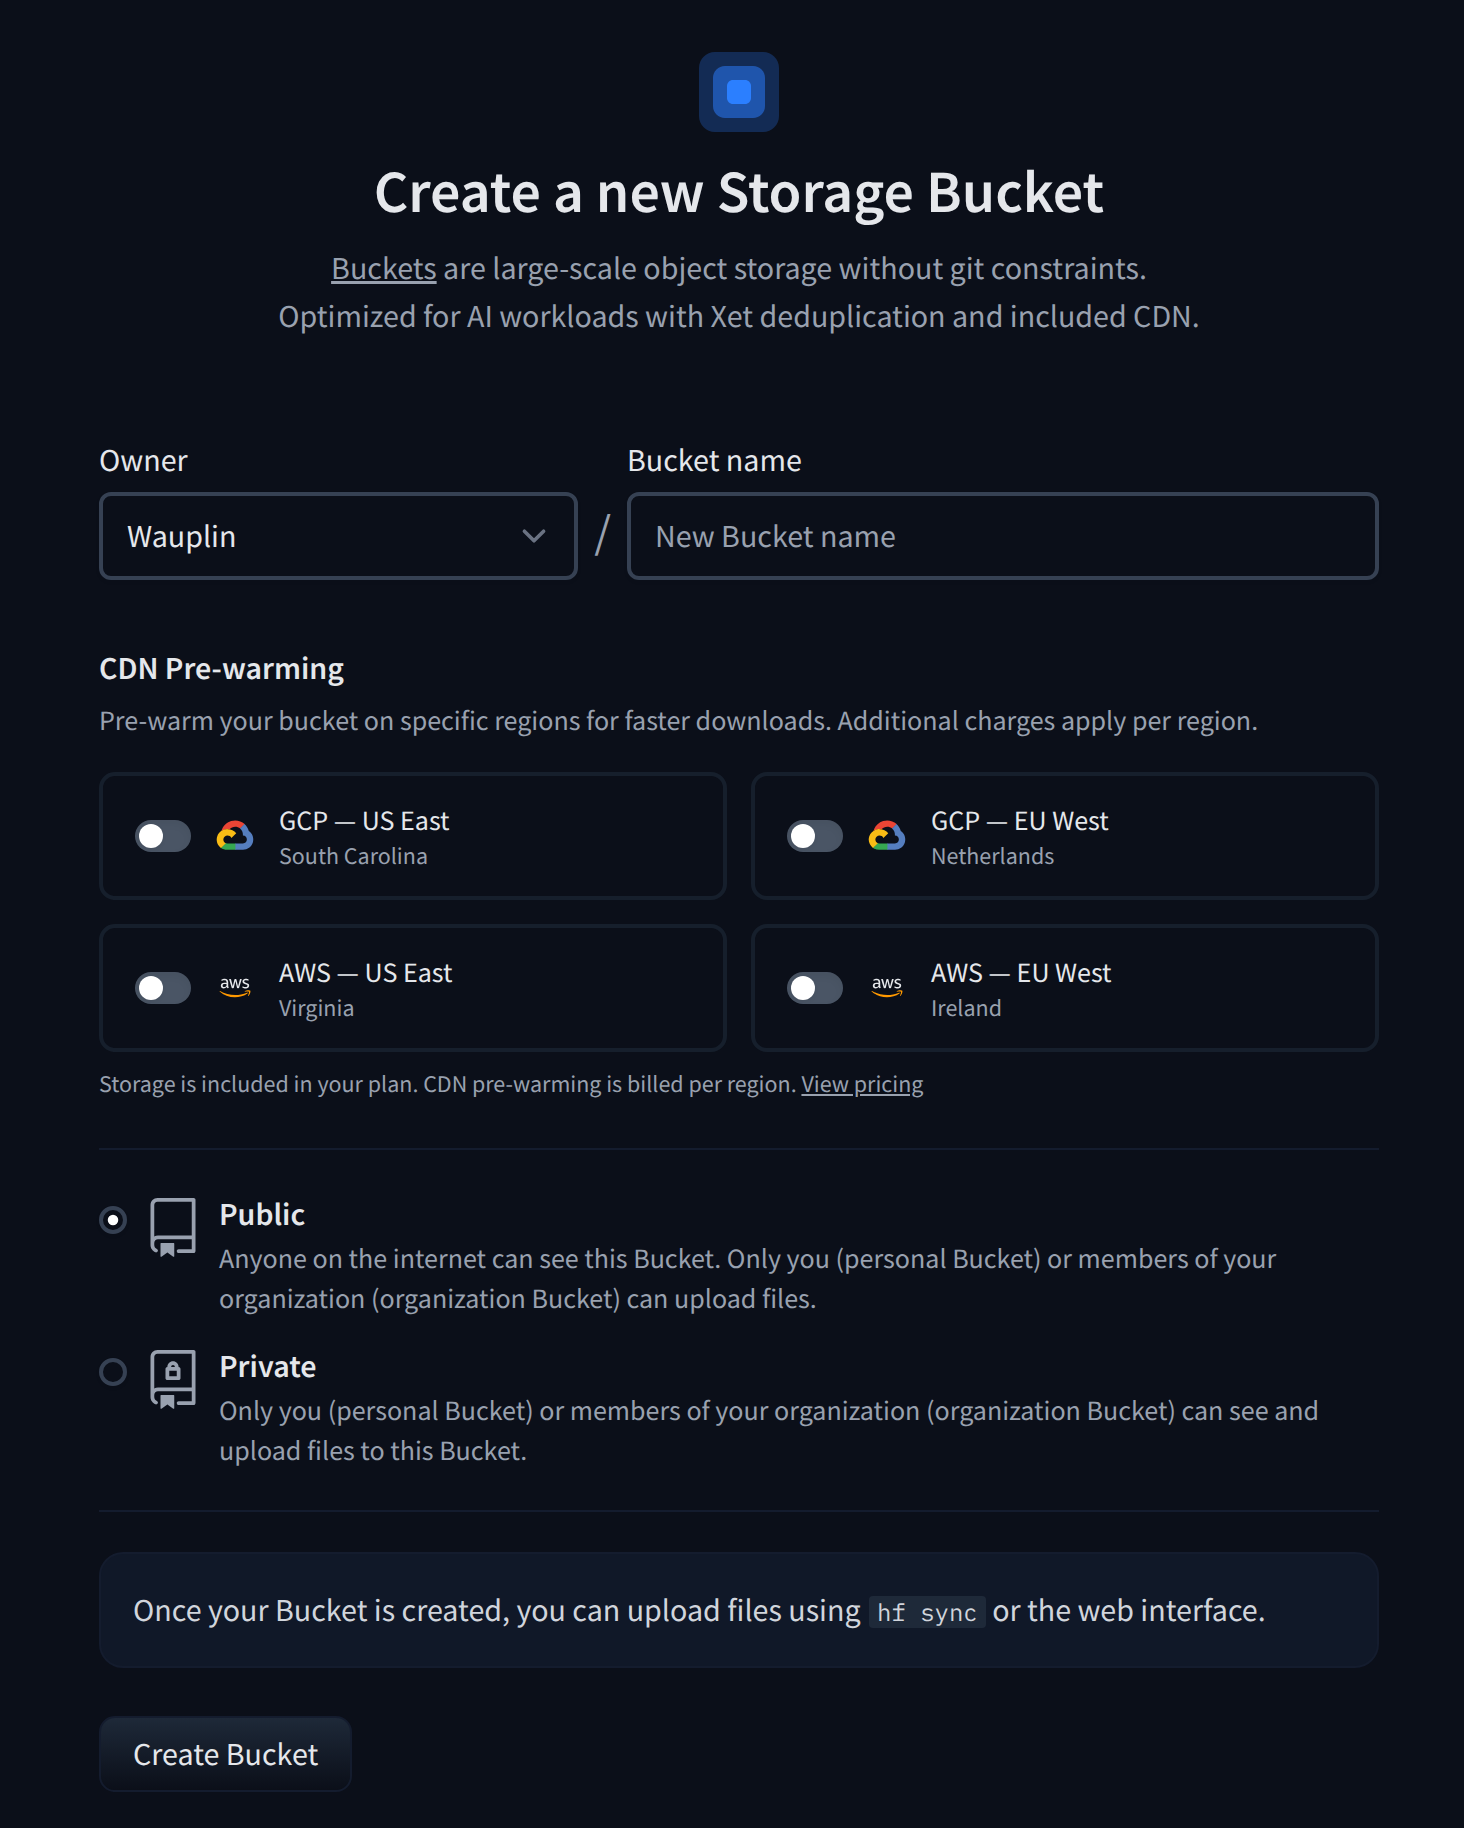Click the Google Cloud icon for US East
The height and width of the screenshot is (1828, 1464).
[x=235, y=836]
